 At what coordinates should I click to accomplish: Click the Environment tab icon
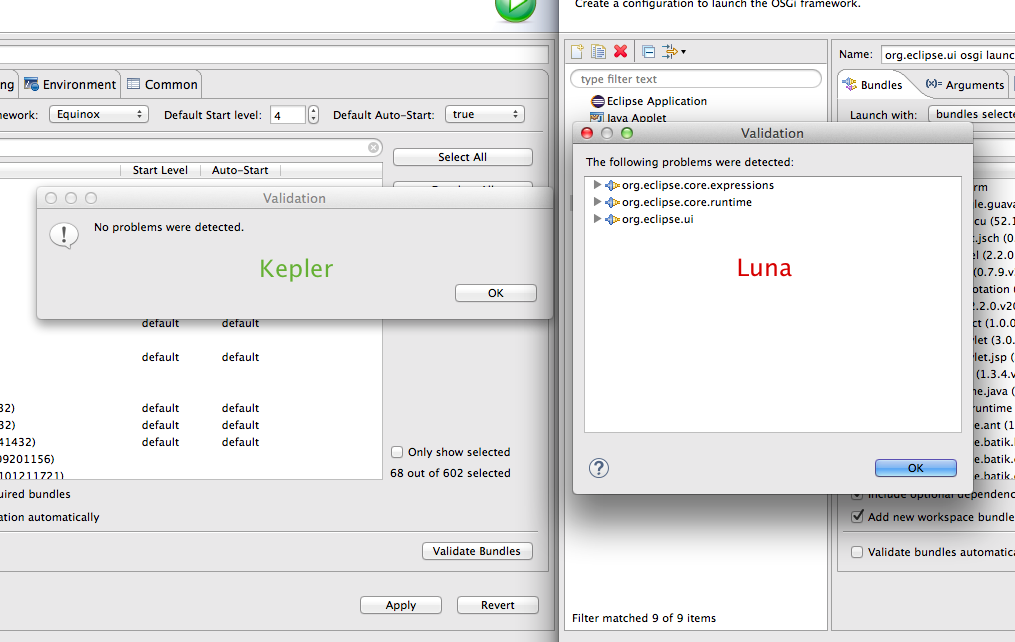pyautogui.click(x=31, y=84)
